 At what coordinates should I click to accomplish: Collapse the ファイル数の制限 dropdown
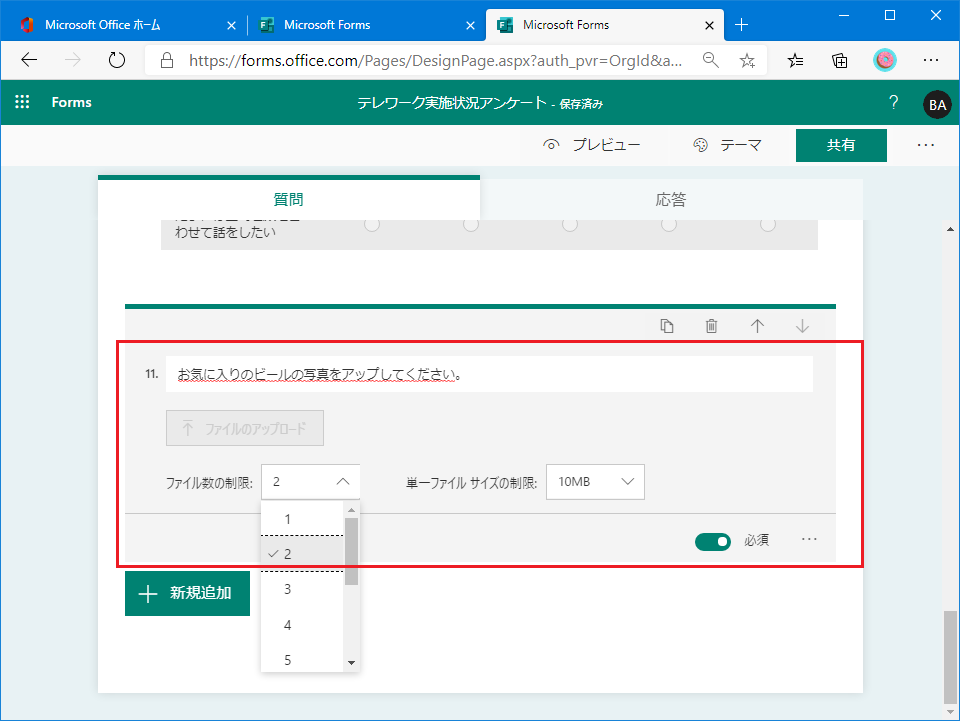click(310, 481)
